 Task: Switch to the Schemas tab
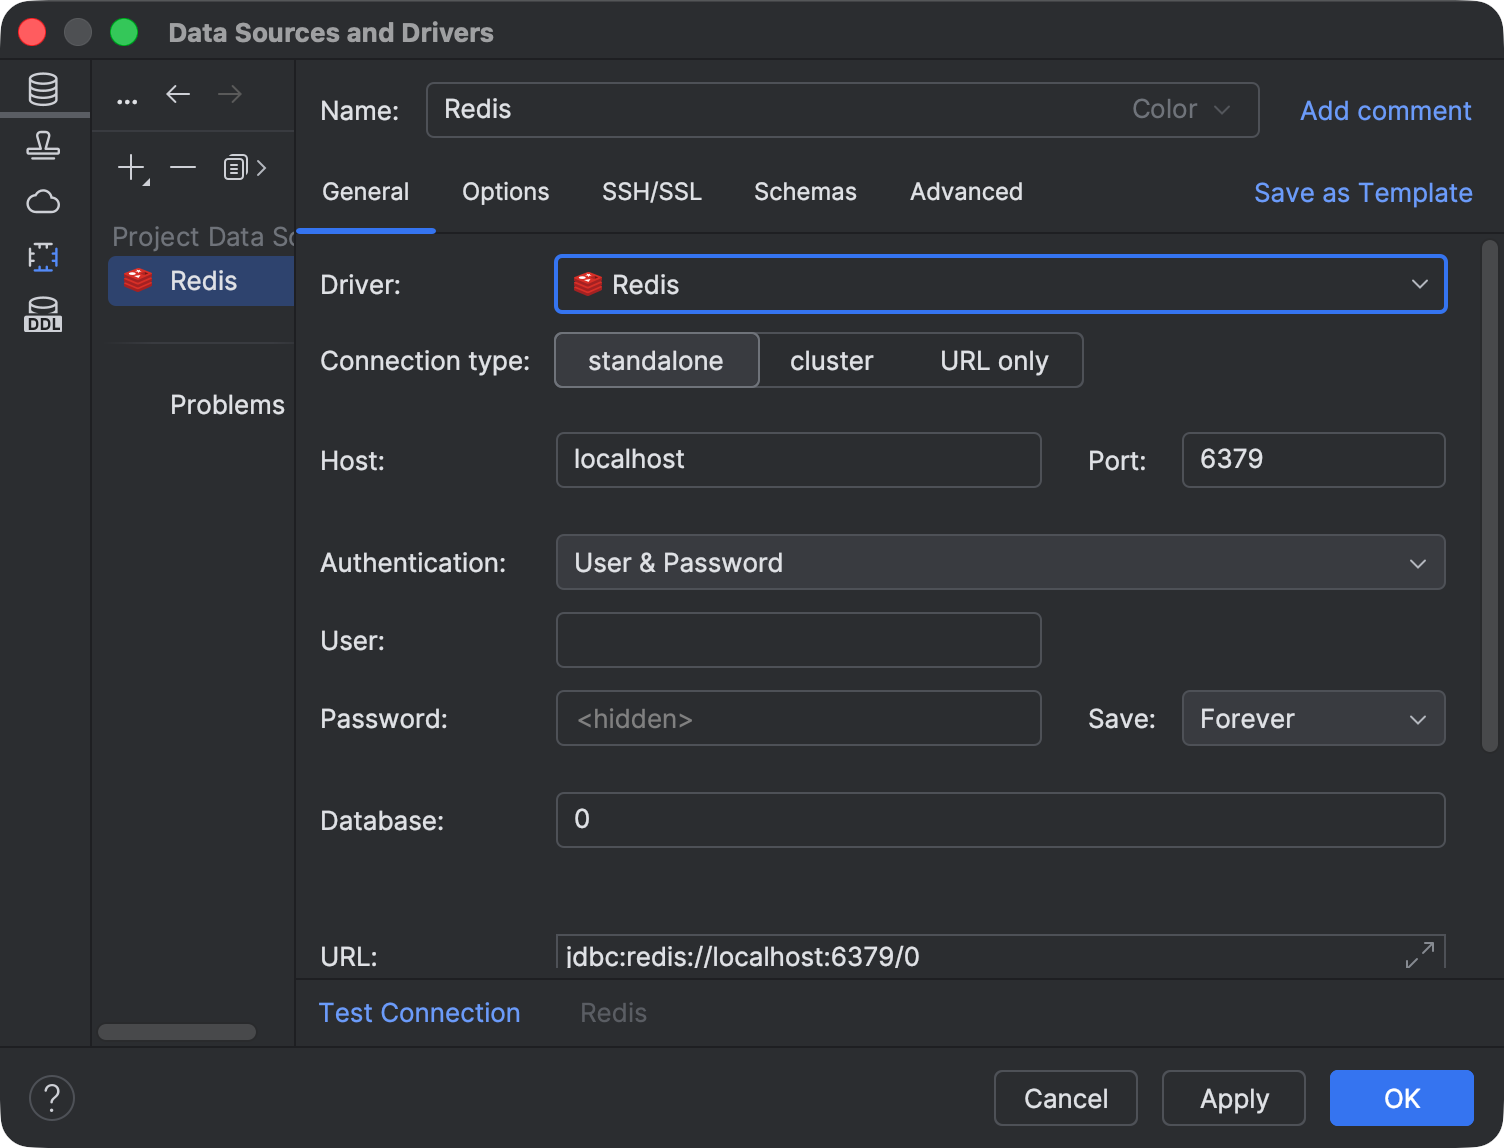805,192
